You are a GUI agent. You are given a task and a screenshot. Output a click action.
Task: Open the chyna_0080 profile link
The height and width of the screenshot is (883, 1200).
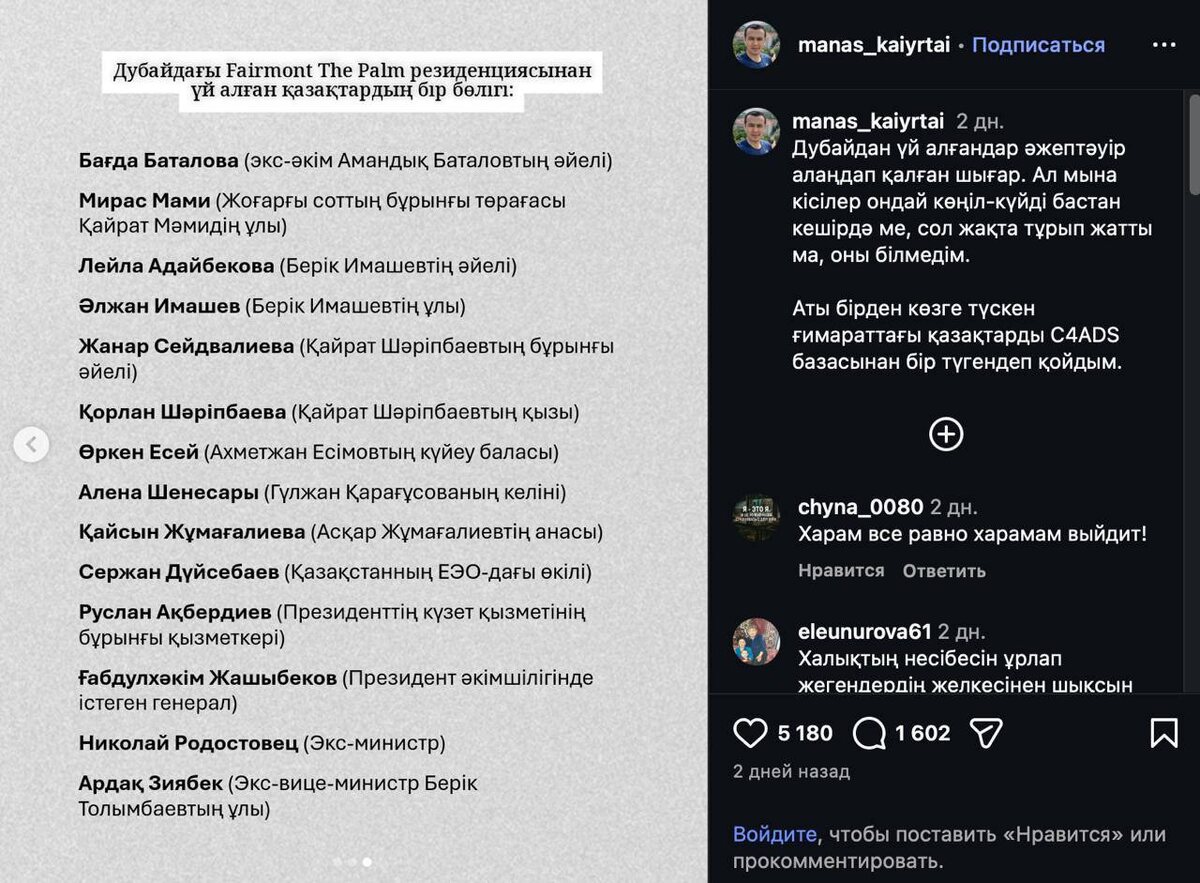[x=860, y=508]
